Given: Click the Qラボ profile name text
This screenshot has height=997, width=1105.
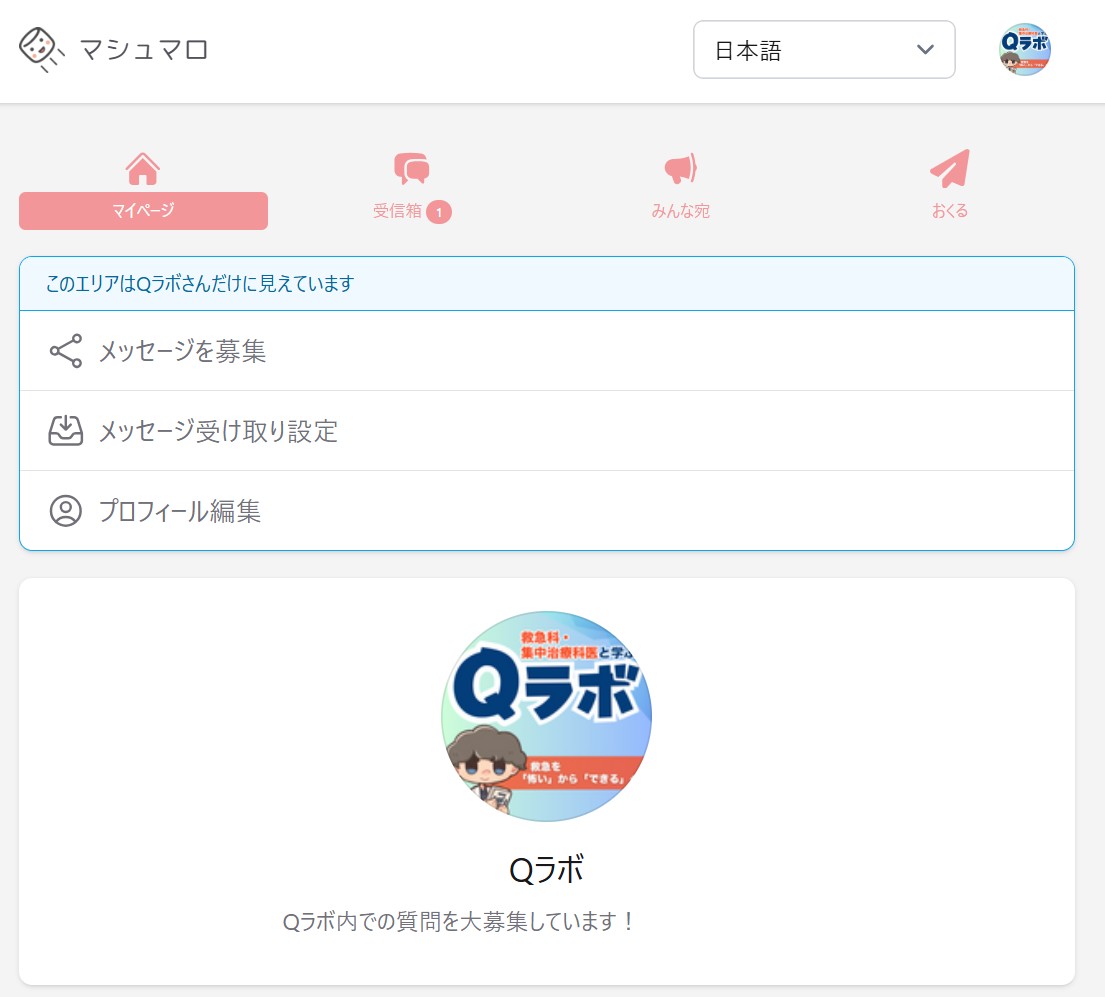Looking at the screenshot, I should (546, 869).
